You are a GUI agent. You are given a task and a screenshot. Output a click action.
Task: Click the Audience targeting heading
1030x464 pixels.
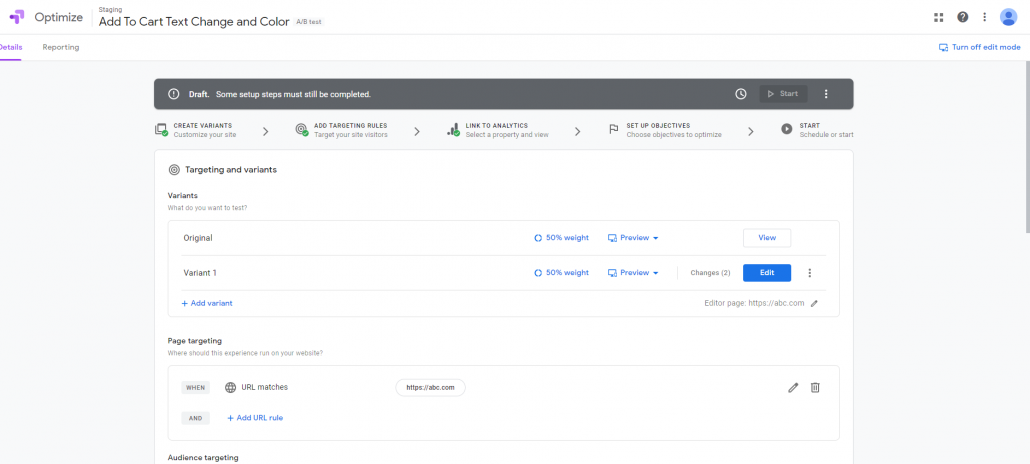click(203, 457)
